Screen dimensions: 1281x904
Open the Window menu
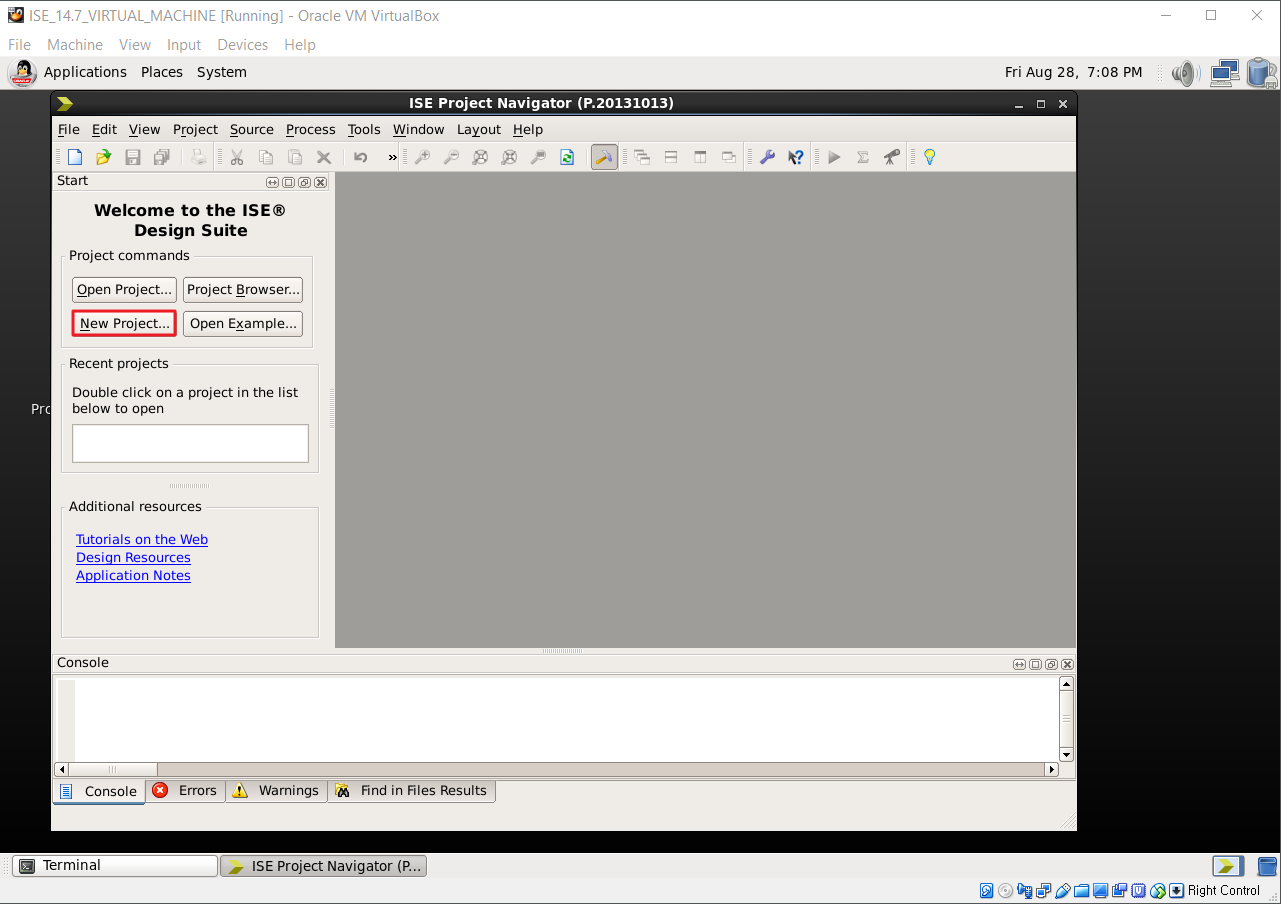coord(418,129)
